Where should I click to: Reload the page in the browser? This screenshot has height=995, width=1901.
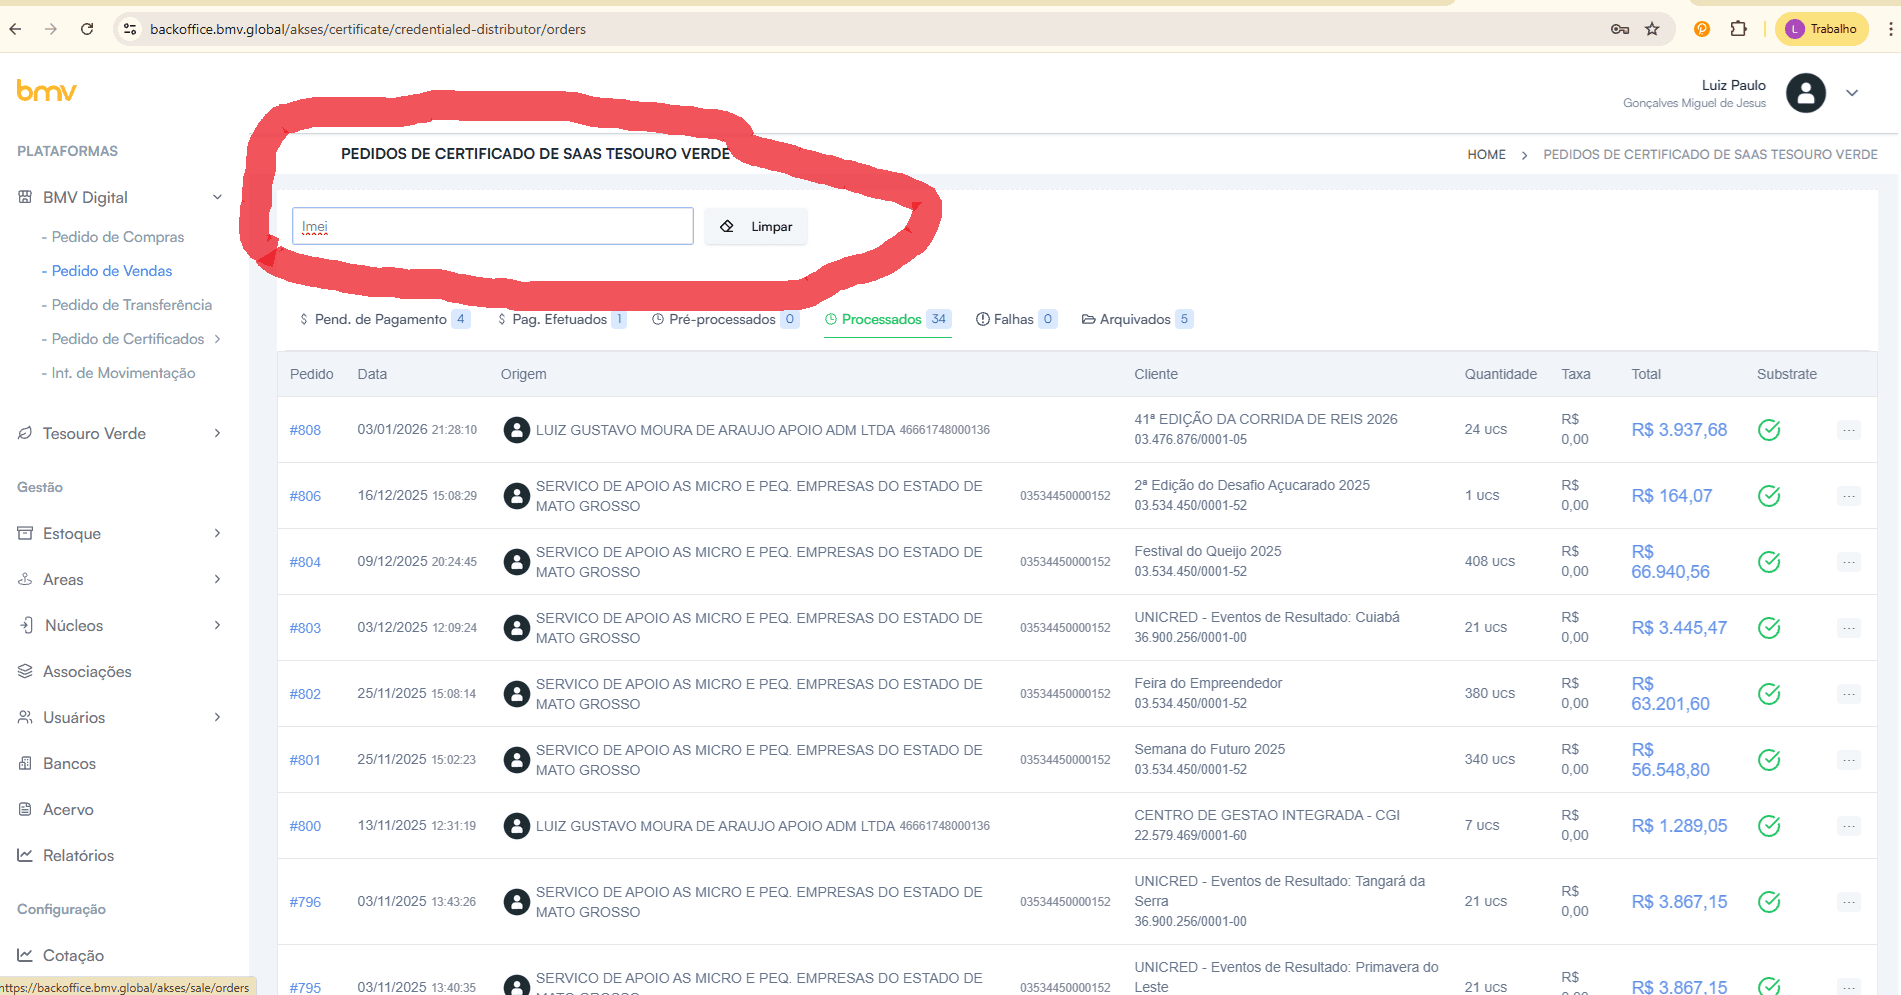tap(87, 29)
